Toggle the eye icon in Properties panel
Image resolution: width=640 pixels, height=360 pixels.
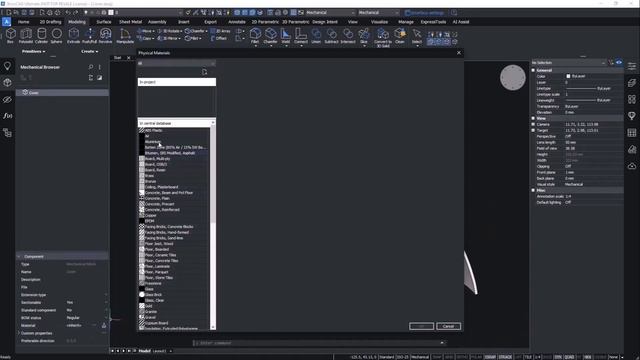[x=619, y=63]
